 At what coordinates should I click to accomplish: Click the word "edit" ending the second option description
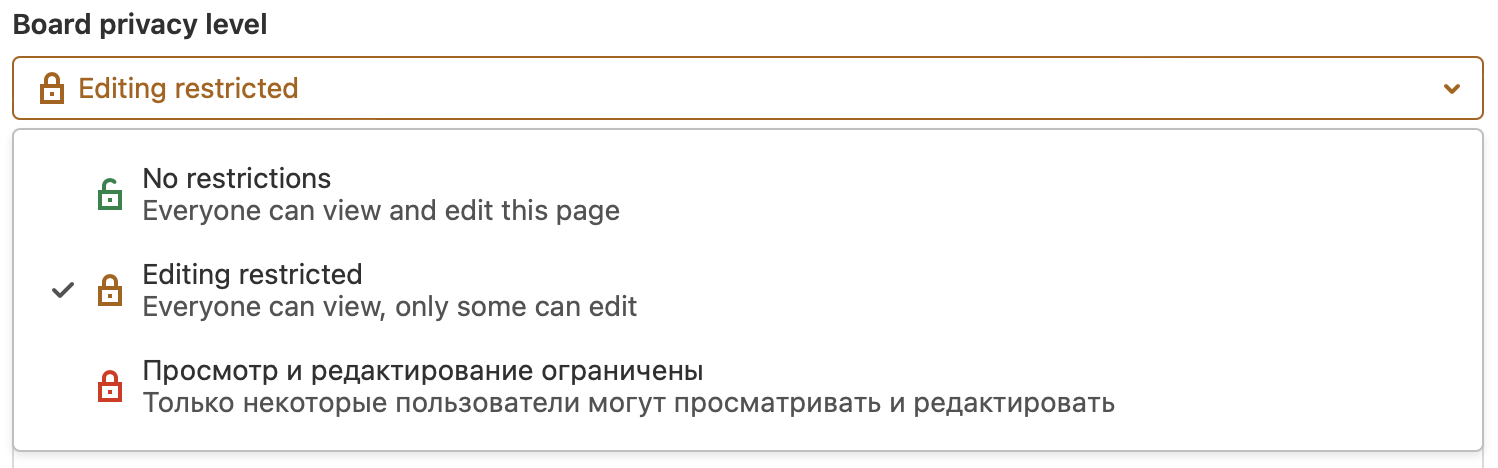[x=615, y=306]
